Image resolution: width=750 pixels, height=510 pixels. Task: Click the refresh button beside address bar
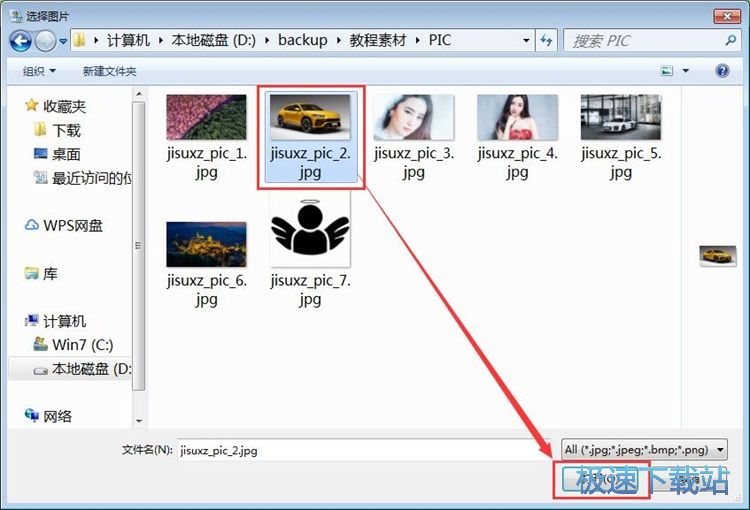pyautogui.click(x=546, y=41)
